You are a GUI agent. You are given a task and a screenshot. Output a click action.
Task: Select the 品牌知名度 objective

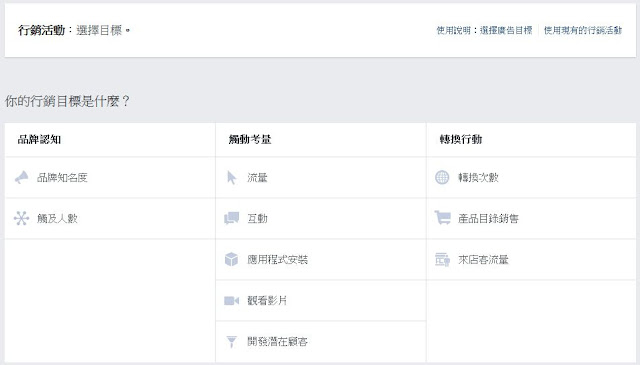point(110,178)
